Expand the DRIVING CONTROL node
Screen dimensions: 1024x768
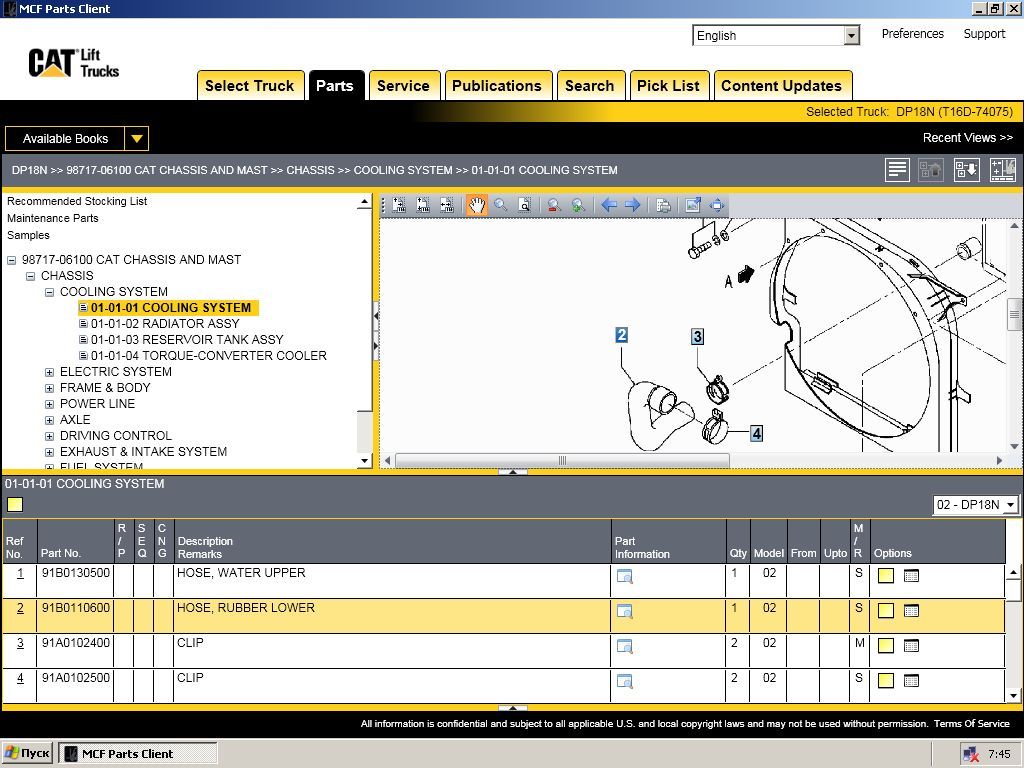click(49, 436)
